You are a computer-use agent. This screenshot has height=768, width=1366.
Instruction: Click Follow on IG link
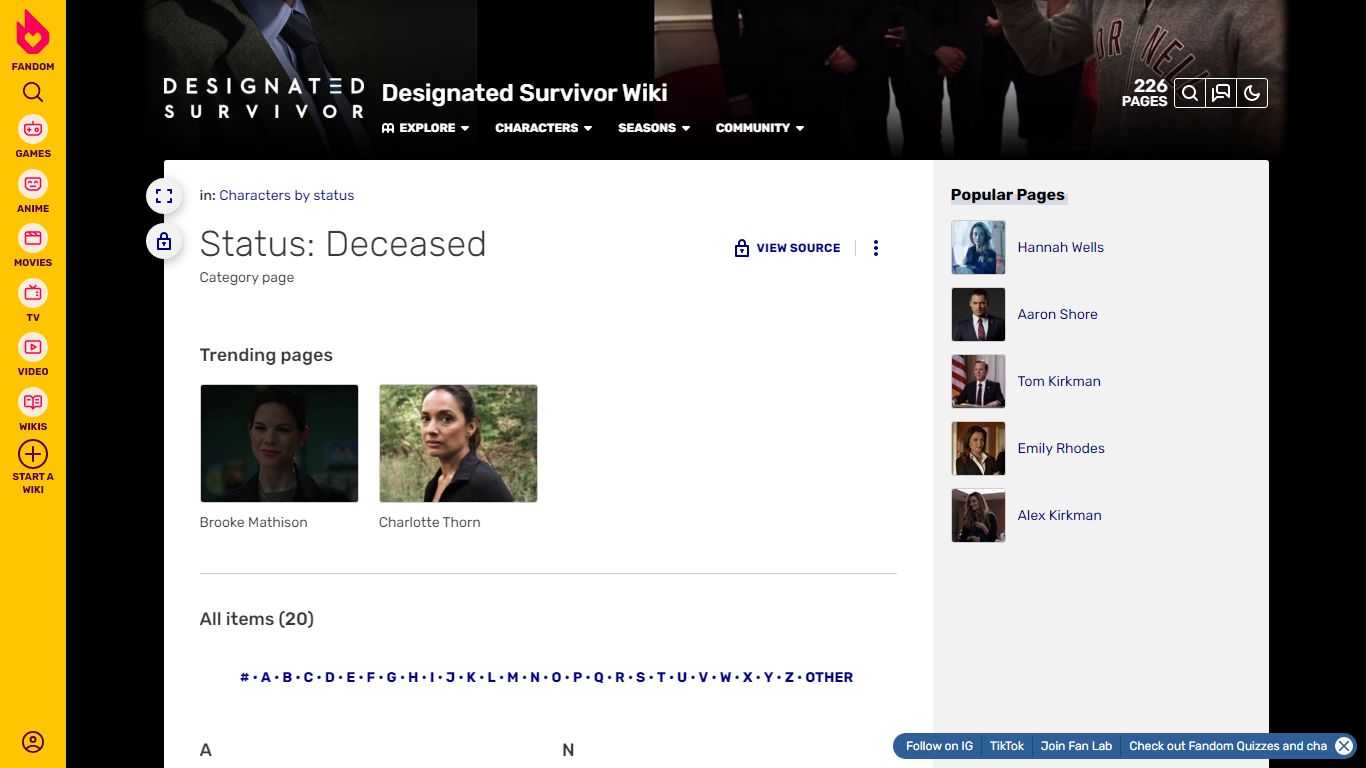click(x=939, y=746)
